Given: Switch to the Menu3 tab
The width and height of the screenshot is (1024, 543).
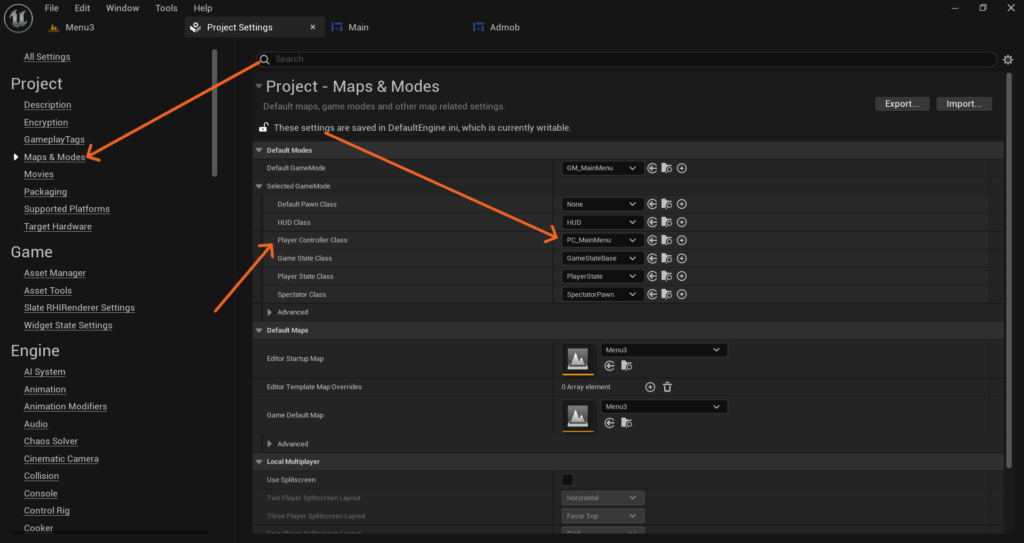Looking at the screenshot, I should pyautogui.click(x=80, y=27).
